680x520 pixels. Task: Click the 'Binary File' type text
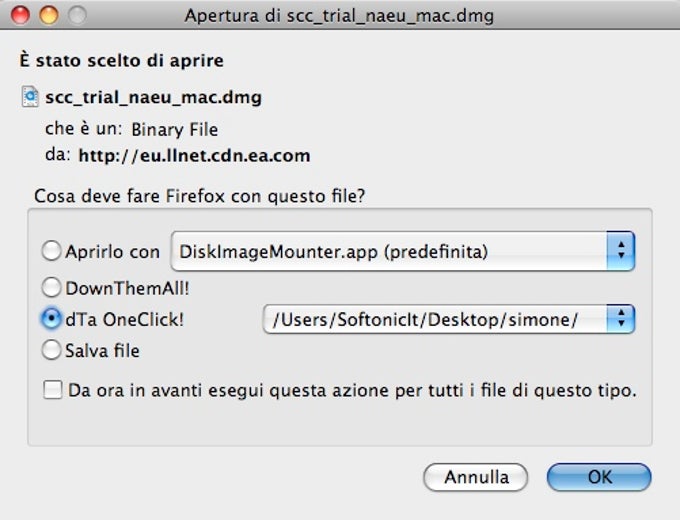tap(175, 130)
